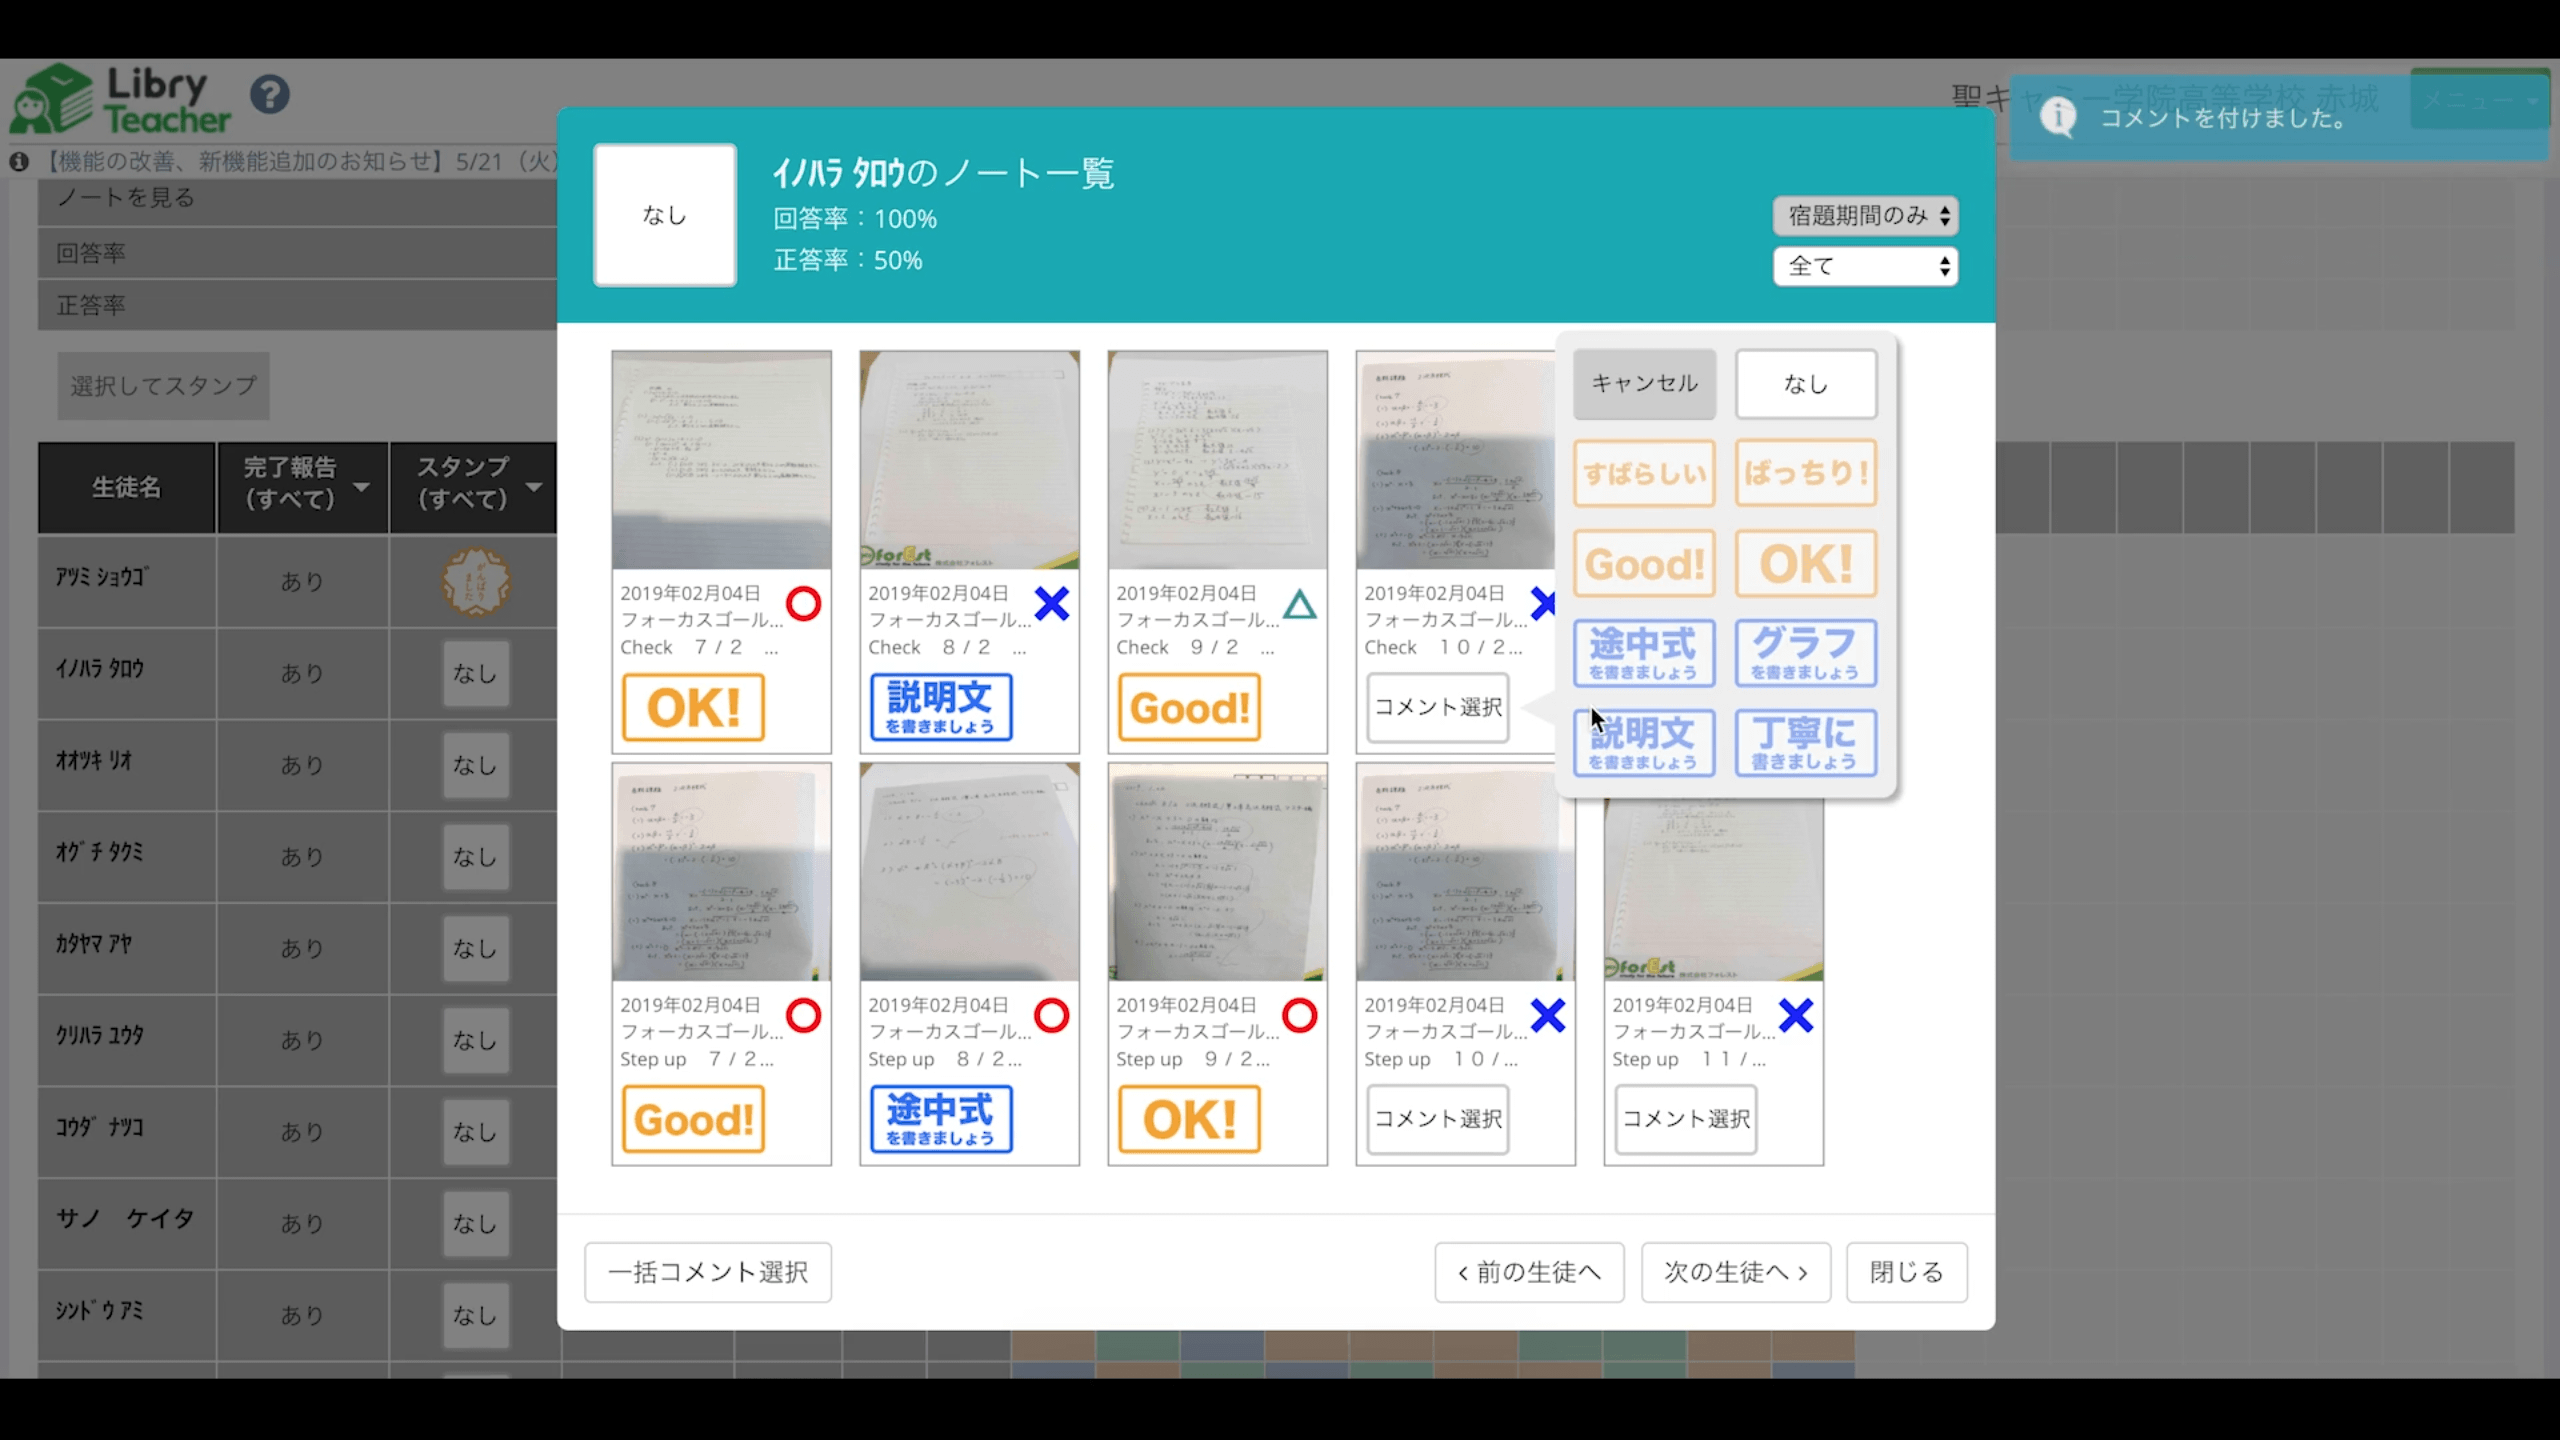Screen dimensions: 2560x1440
Task: Expand the 完了報告 column filter
Action: tap(362, 487)
